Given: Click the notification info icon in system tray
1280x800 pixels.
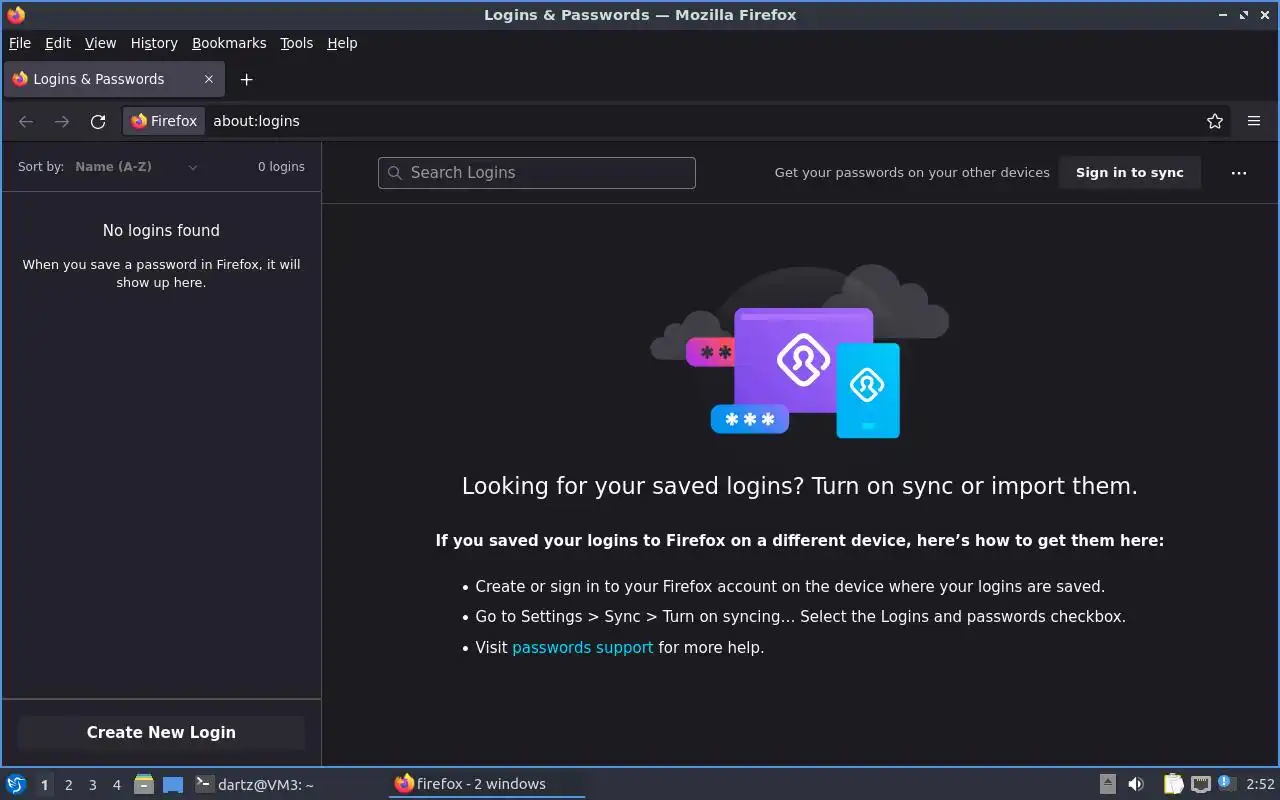Looking at the screenshot, I should click(x=1227, y=783).
